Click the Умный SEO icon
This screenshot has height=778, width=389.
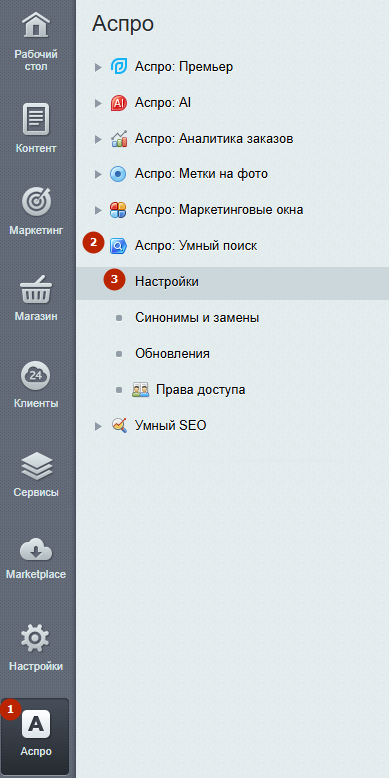pos(119,425)
